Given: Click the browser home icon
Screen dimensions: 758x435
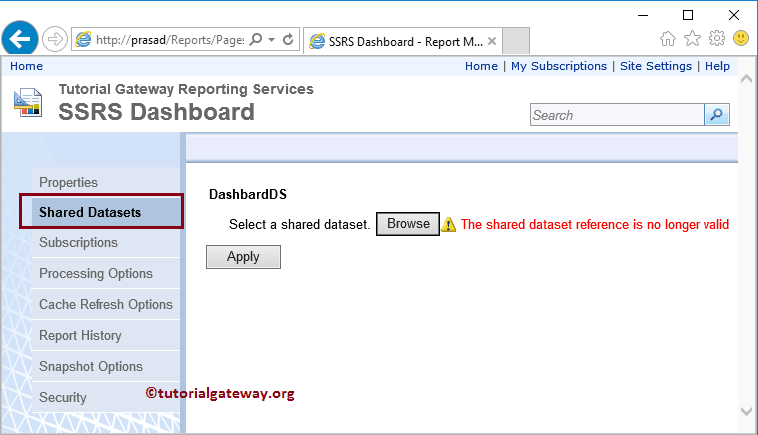Looking at the screenshot, I should (x=668, y=38).
